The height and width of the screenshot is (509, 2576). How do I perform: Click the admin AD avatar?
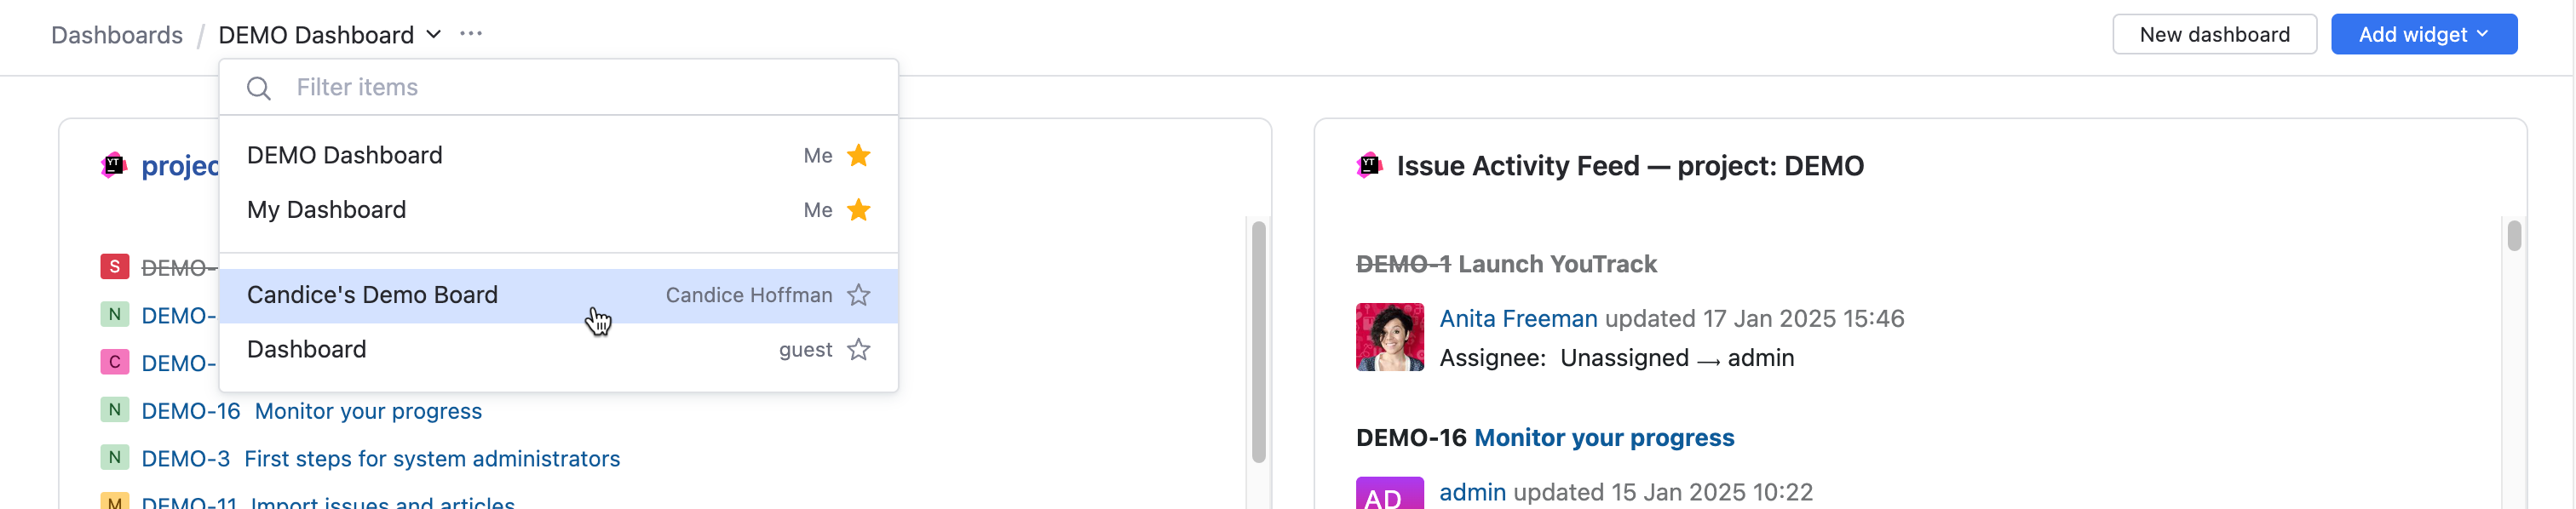[x=1389, y=494]
